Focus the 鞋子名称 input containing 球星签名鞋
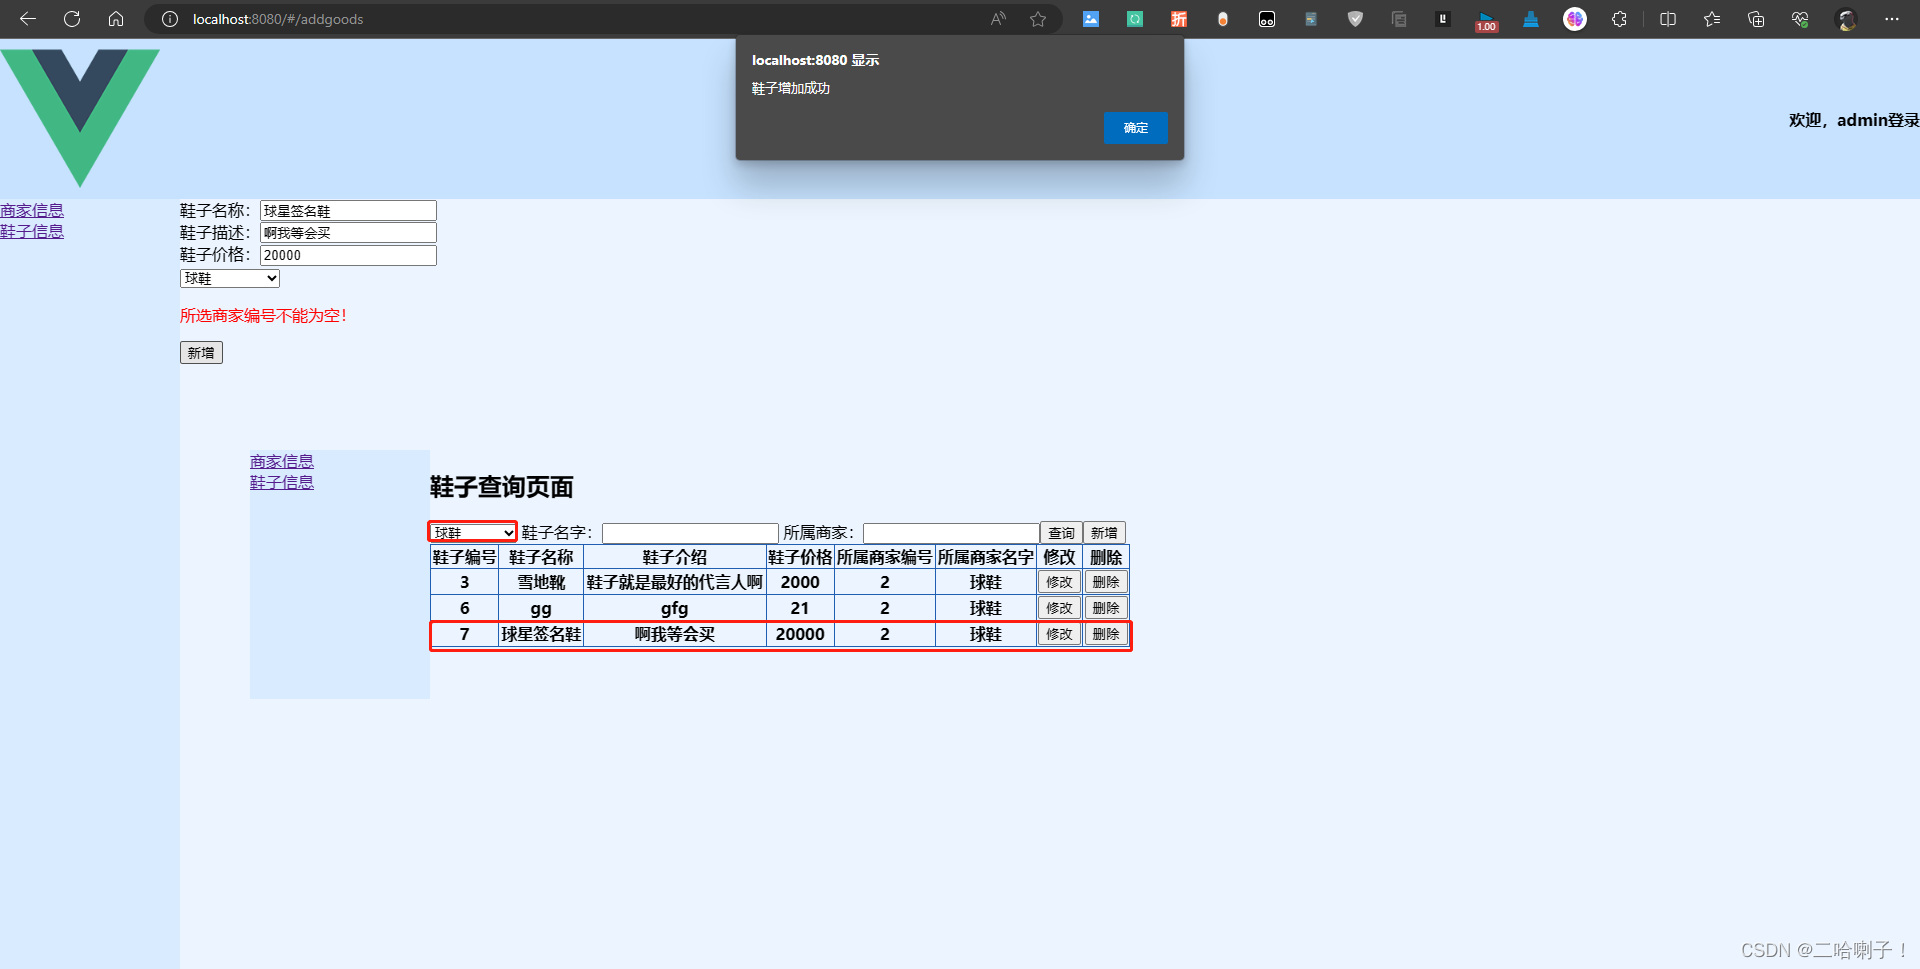1920x969 pixels. coord(348,211)
